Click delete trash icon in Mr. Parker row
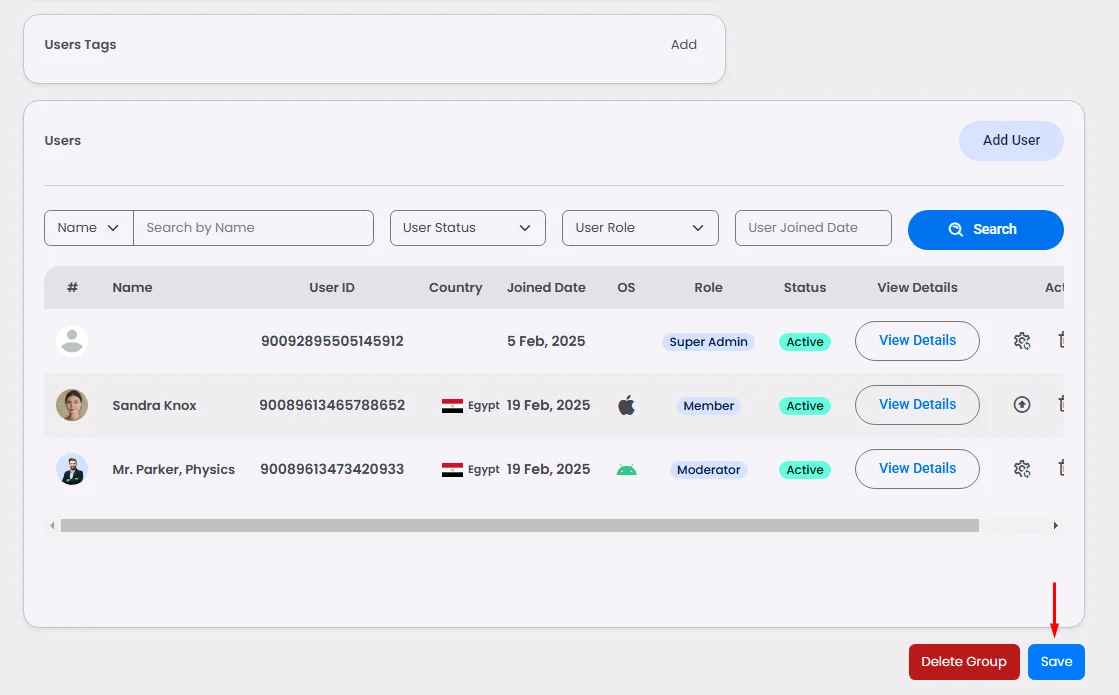The width and height of the screenshot is (1119, 695). [x=1060, y=469]
